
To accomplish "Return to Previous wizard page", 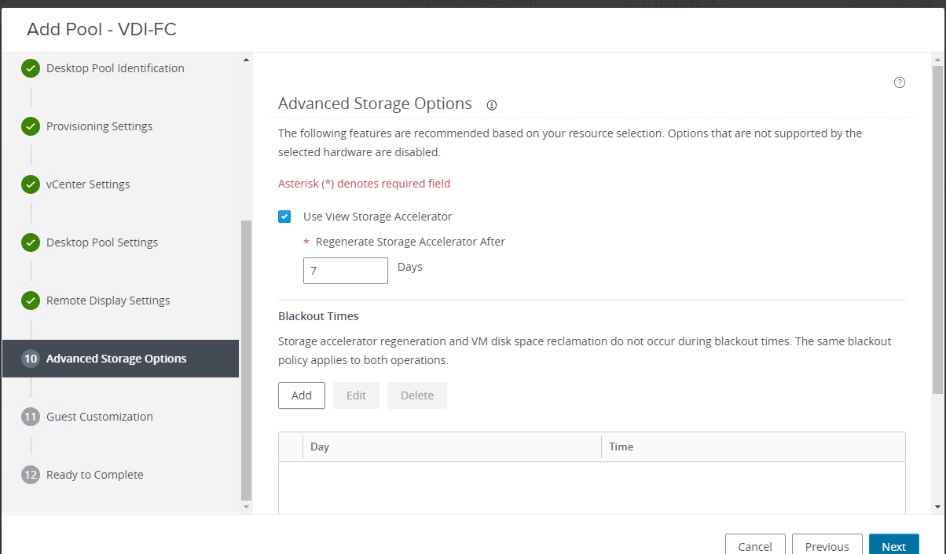I will coord(827,546).
